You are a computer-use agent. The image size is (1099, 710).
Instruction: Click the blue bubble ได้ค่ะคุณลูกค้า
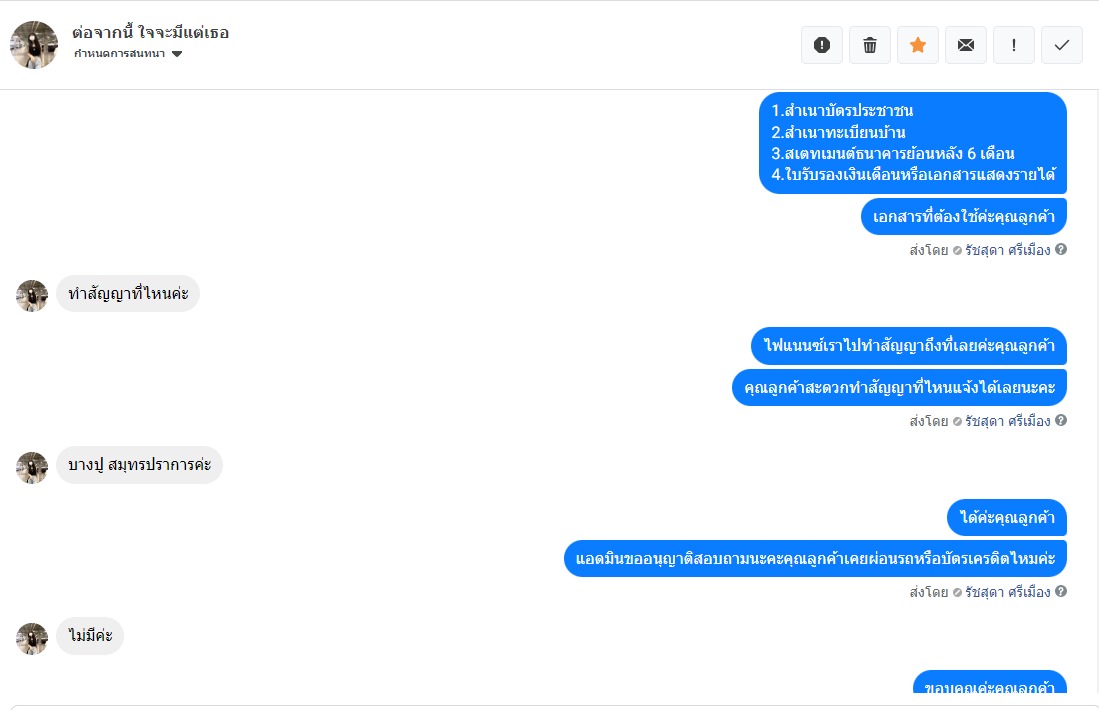1007,518
